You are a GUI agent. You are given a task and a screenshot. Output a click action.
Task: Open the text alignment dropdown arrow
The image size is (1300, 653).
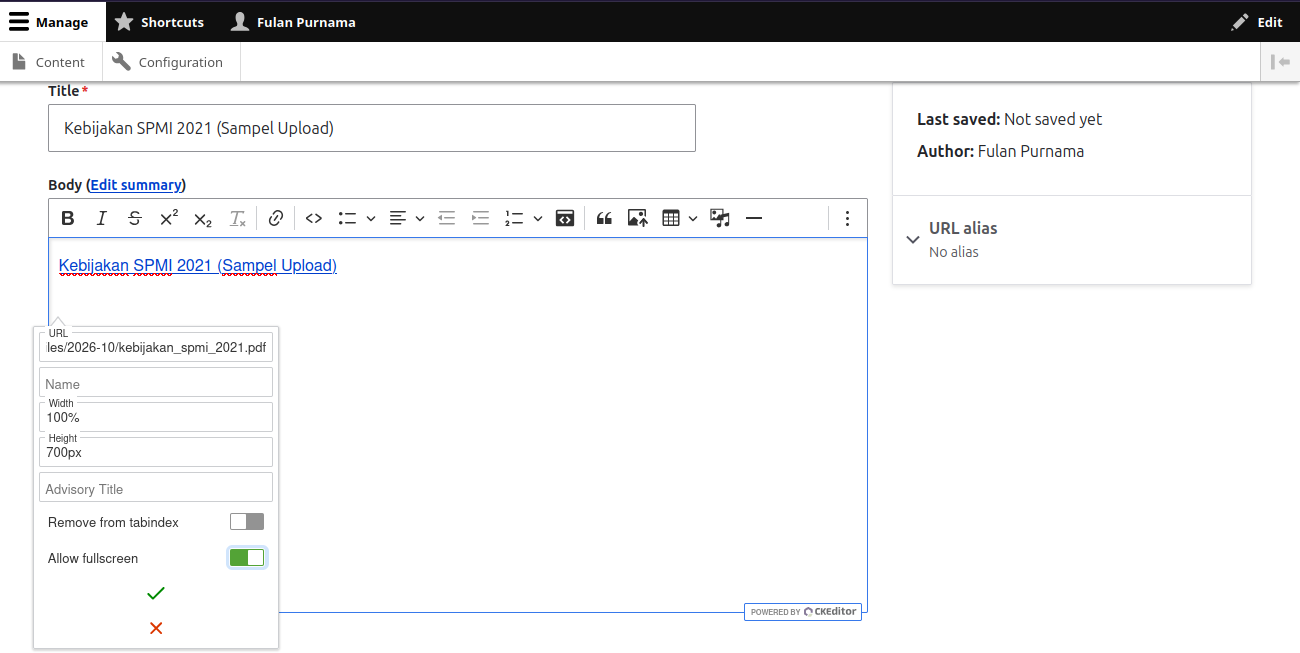(420, 218)
